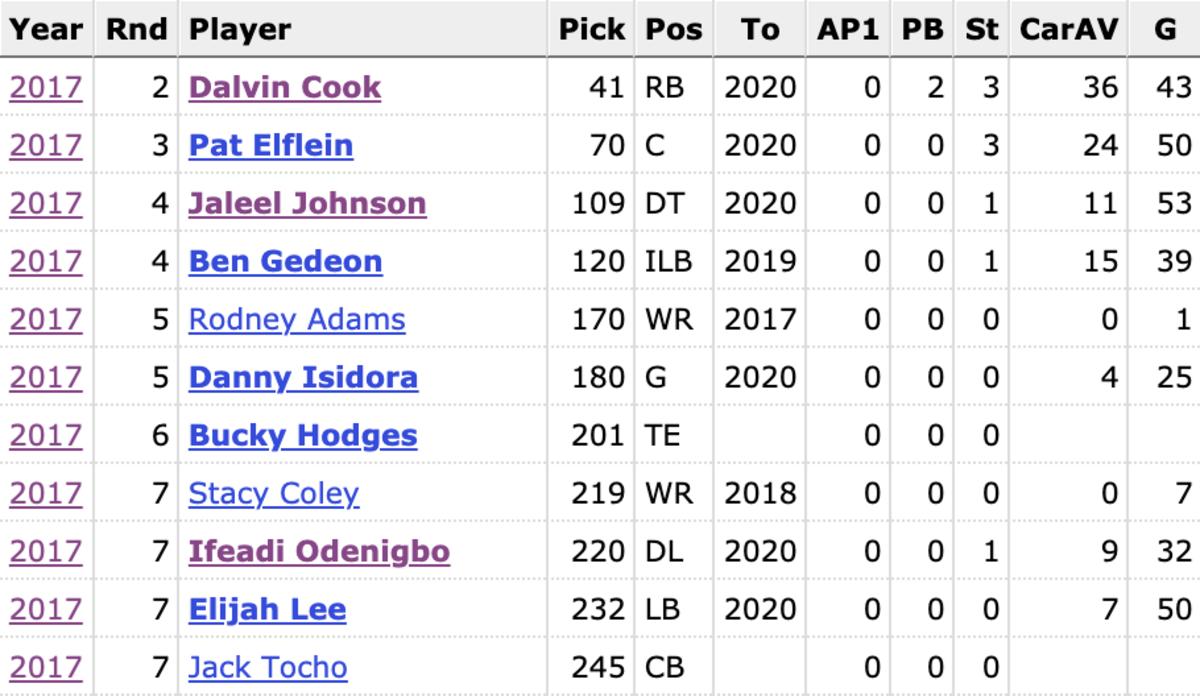Click the G games column header
This screenshot has width=1200, height=696.
coord(1165,29)
